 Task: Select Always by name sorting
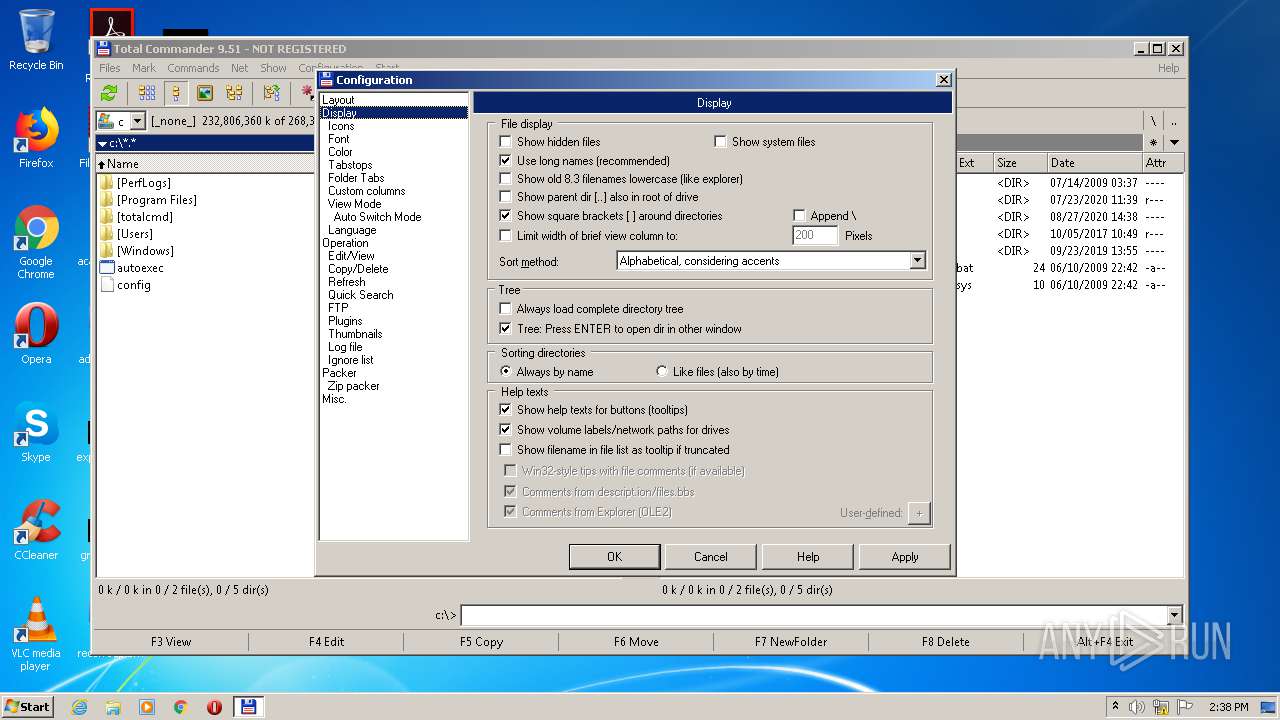coord(505,371)
